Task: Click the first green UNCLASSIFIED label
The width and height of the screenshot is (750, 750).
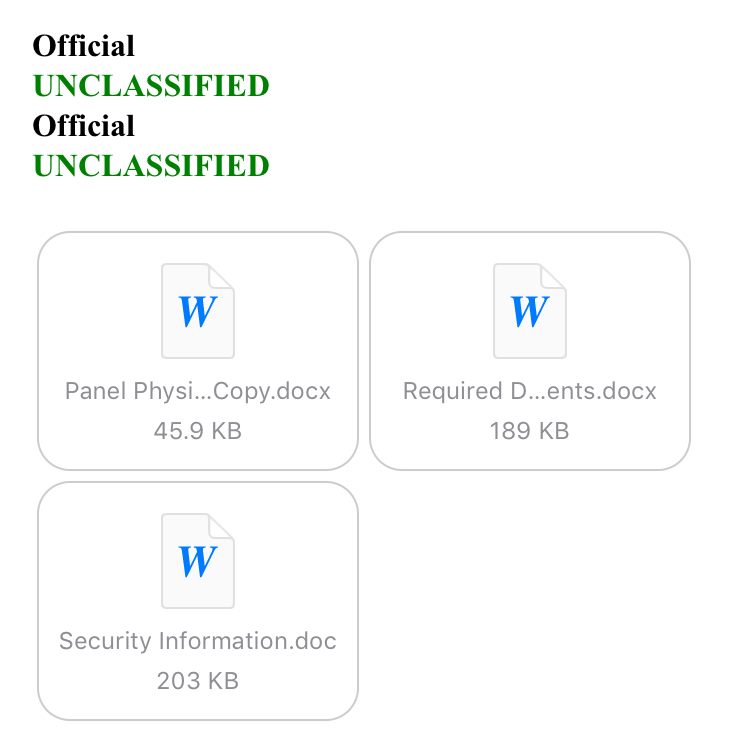Action: pos(151,86)
